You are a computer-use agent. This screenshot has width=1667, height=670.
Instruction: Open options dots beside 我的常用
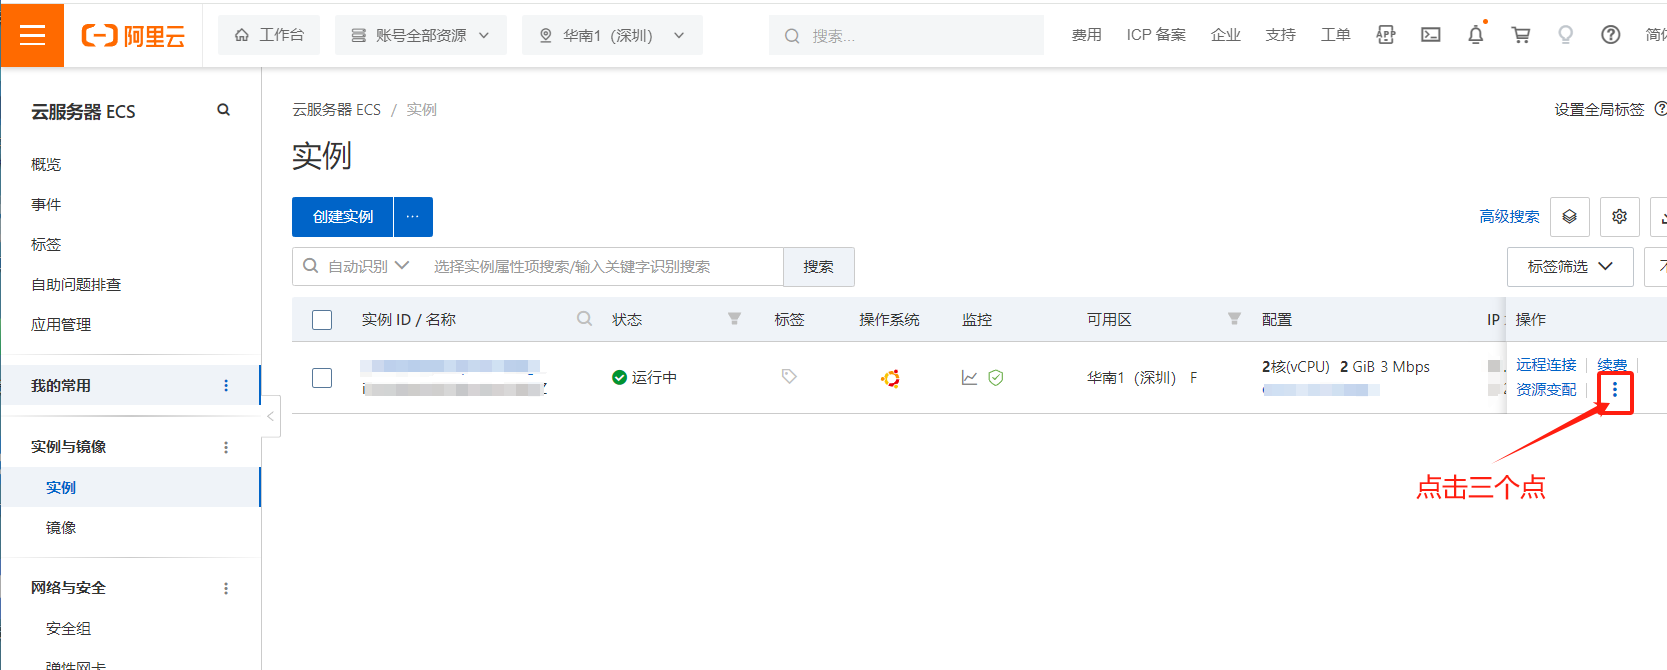[x=226, y=386]
